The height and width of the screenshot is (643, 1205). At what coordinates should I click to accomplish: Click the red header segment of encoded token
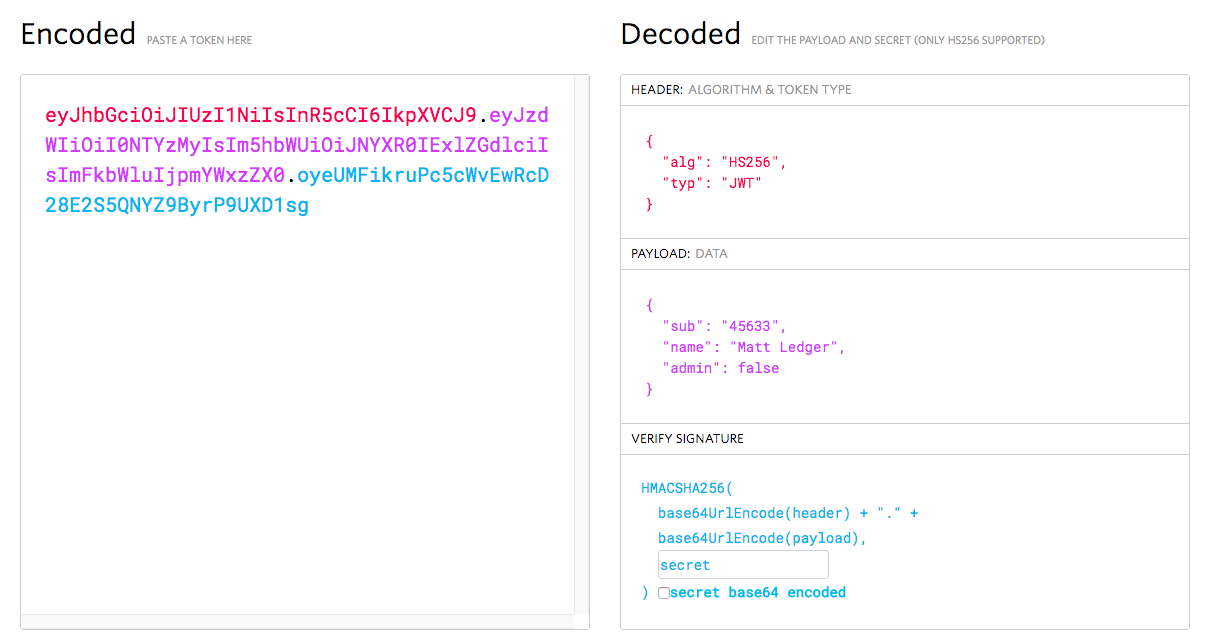coord(261,114)
